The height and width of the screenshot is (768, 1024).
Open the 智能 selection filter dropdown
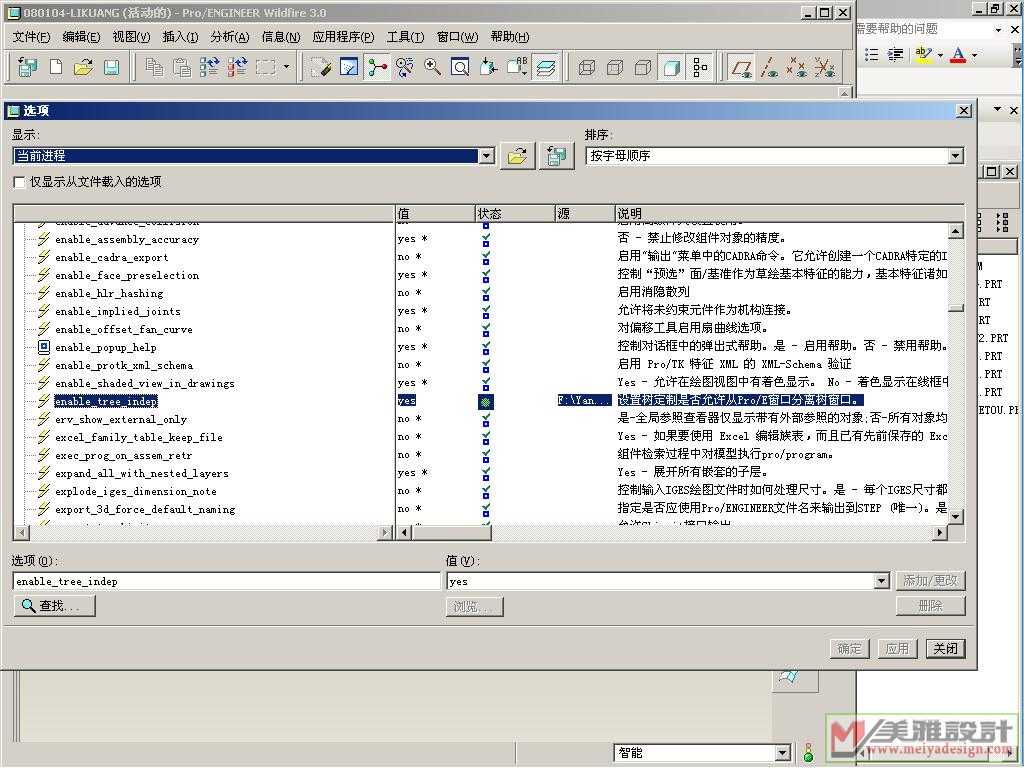pyautogui.click(x=783, y=753)
